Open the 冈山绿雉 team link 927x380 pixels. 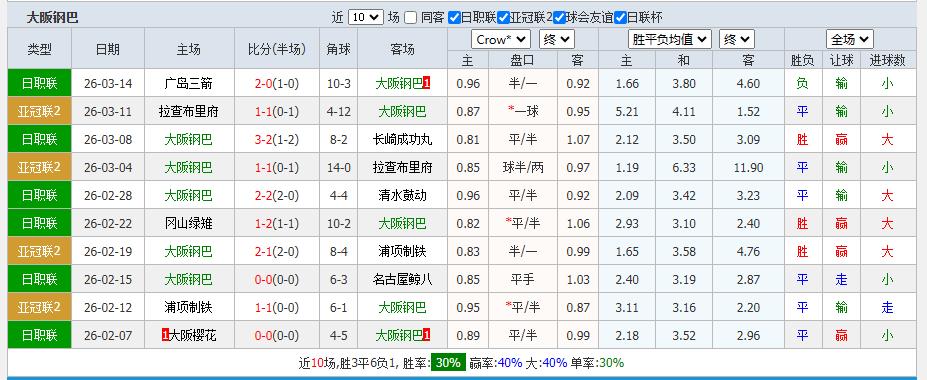pos(189,223)
